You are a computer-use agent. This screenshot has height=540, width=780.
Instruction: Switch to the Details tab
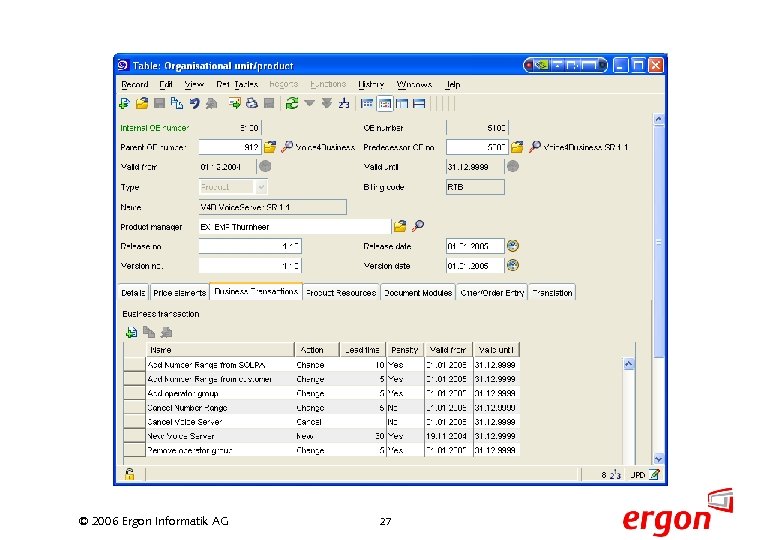tap(133, 293)
